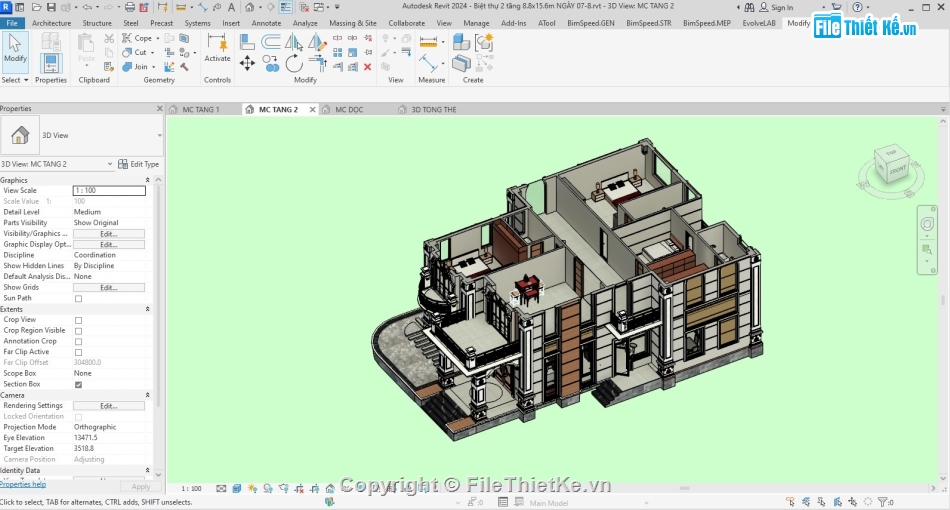Select Mirror - Draw Axis tool
Screen dimensions: 950x510
[x=317, y=41]
